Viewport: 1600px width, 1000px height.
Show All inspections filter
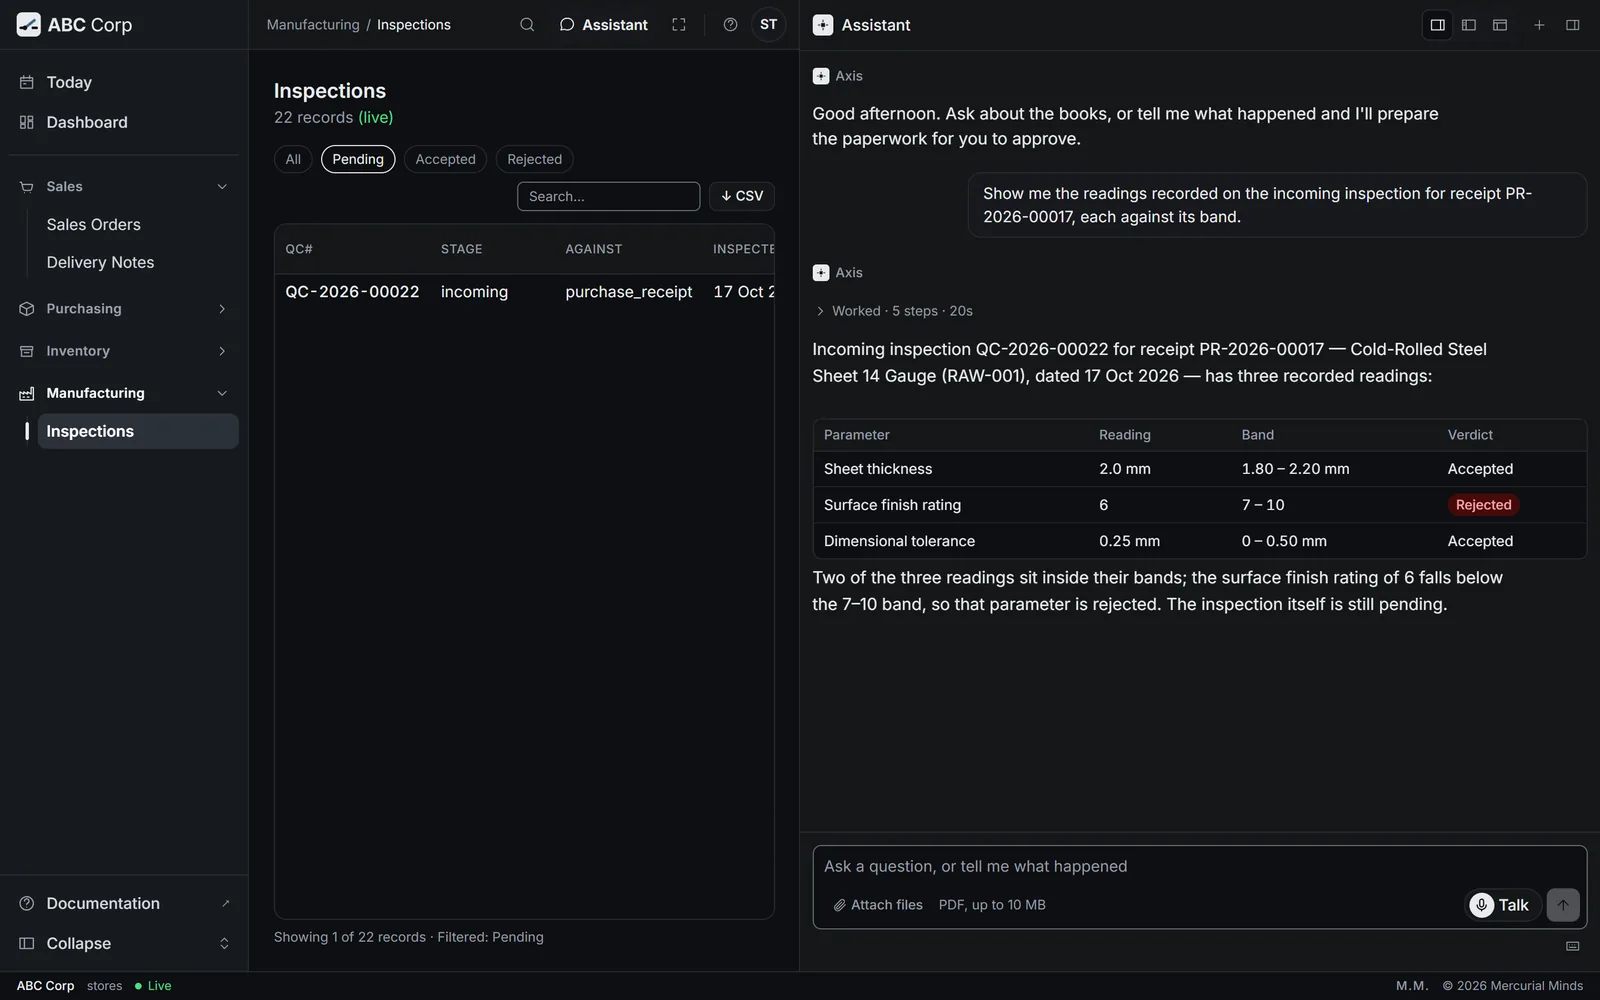293,159
